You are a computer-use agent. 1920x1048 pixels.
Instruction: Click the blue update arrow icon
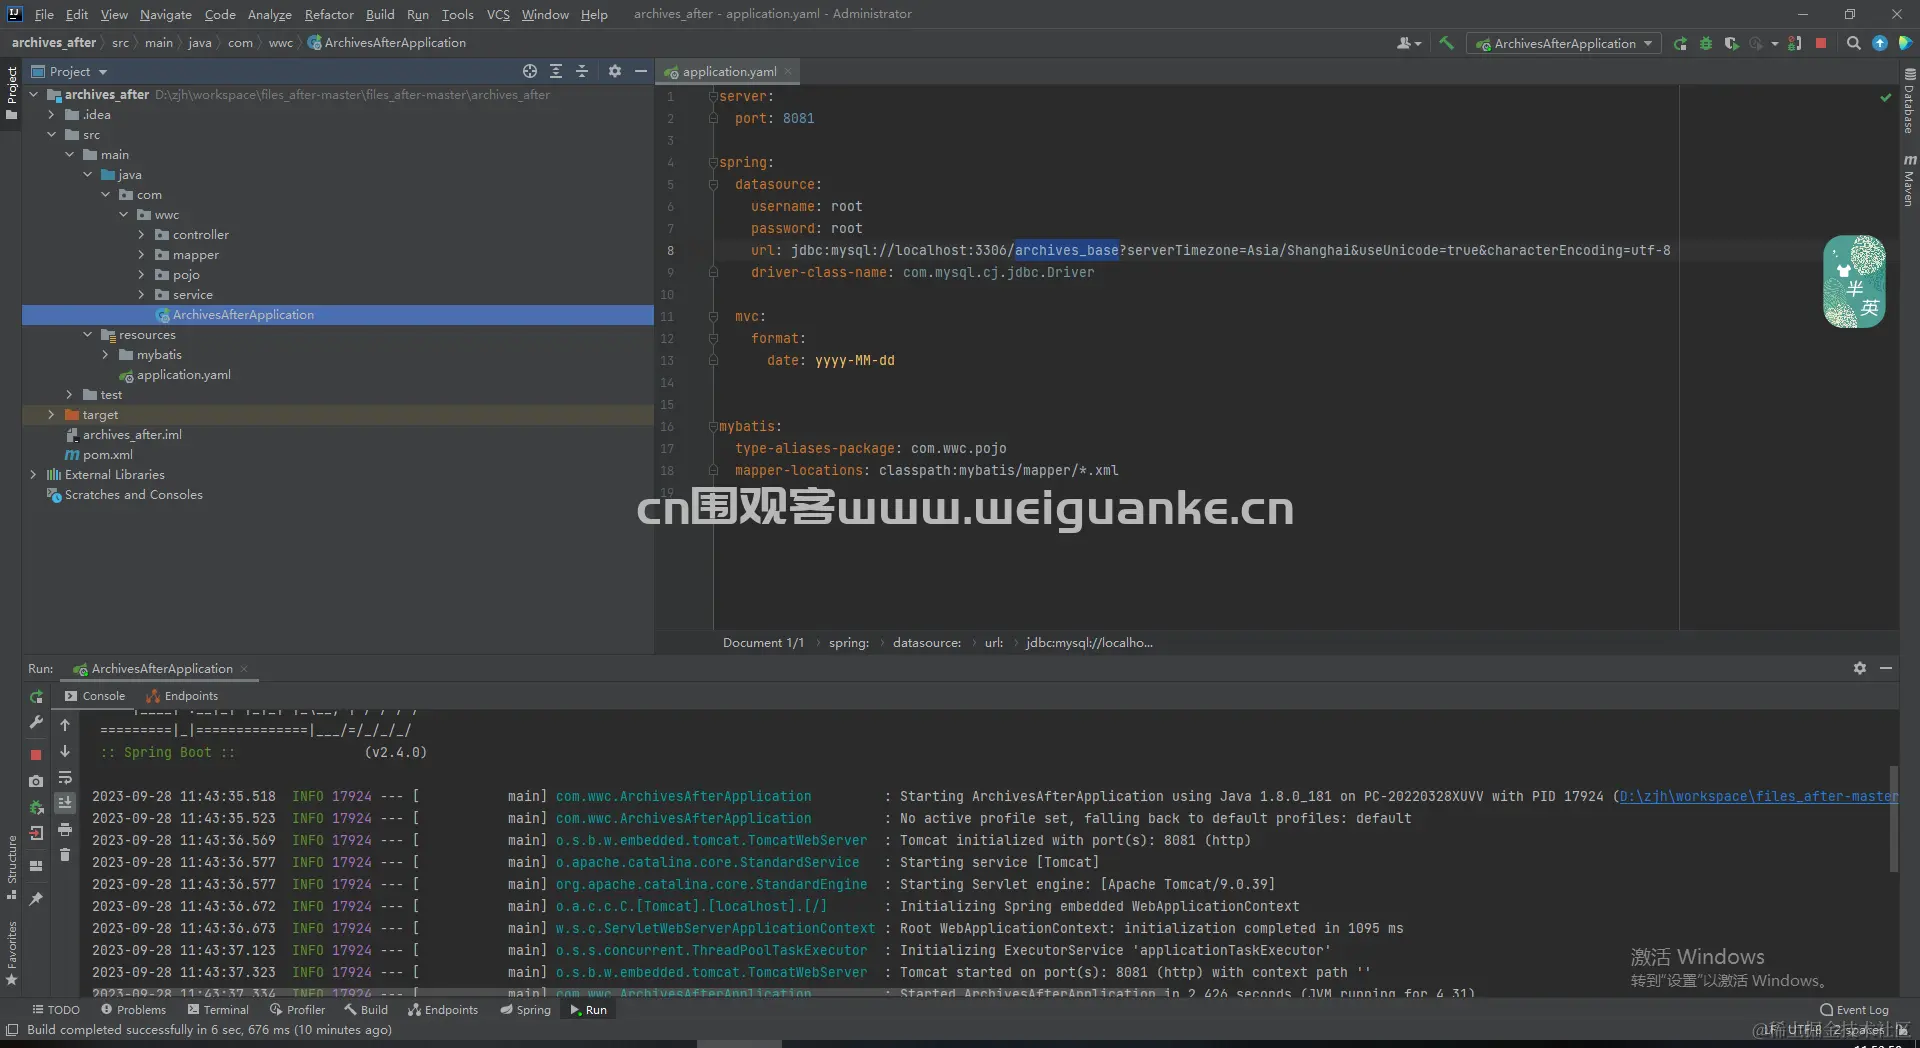pos(1880,43)
